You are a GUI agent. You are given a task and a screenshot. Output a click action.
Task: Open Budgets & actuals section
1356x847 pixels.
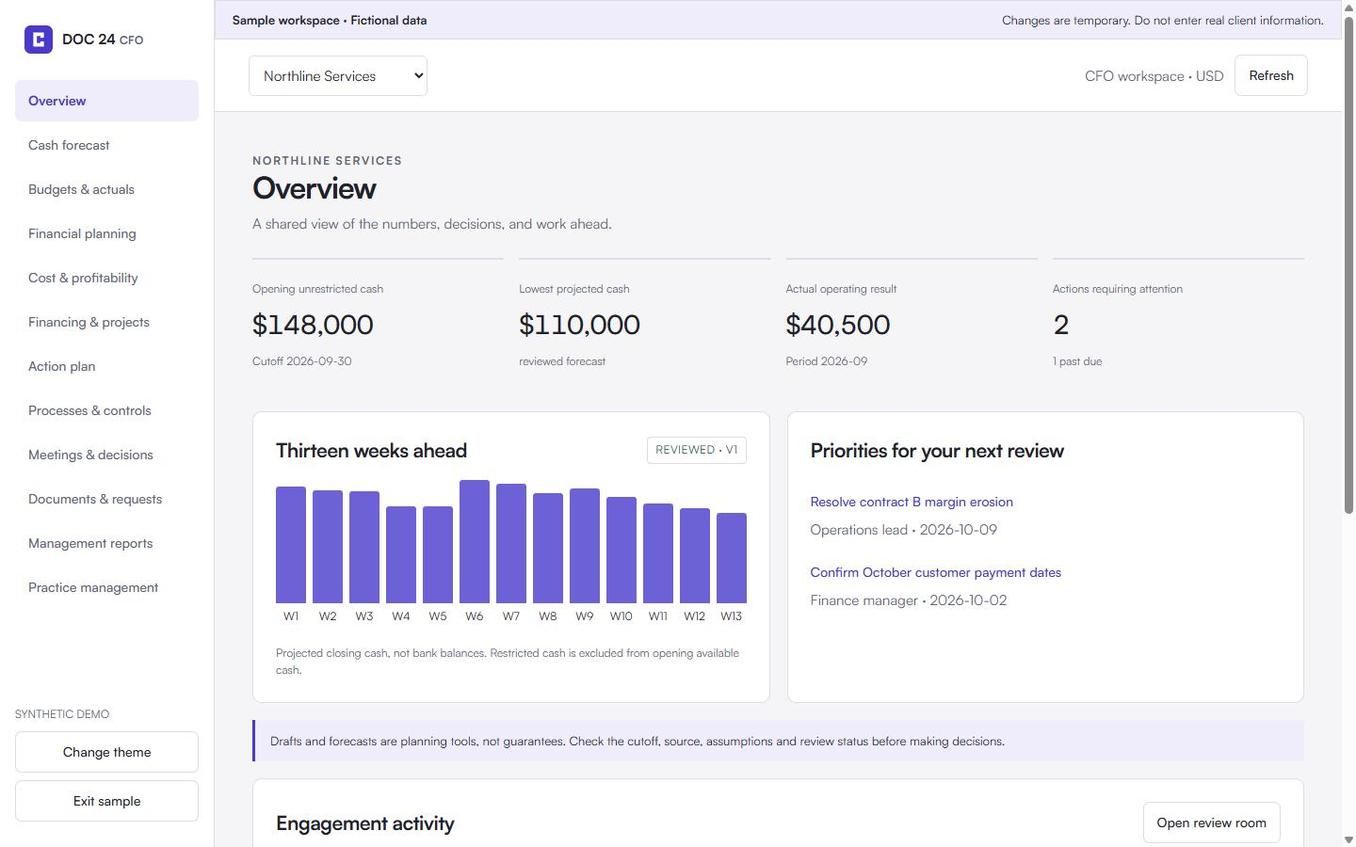click(107, 189)
